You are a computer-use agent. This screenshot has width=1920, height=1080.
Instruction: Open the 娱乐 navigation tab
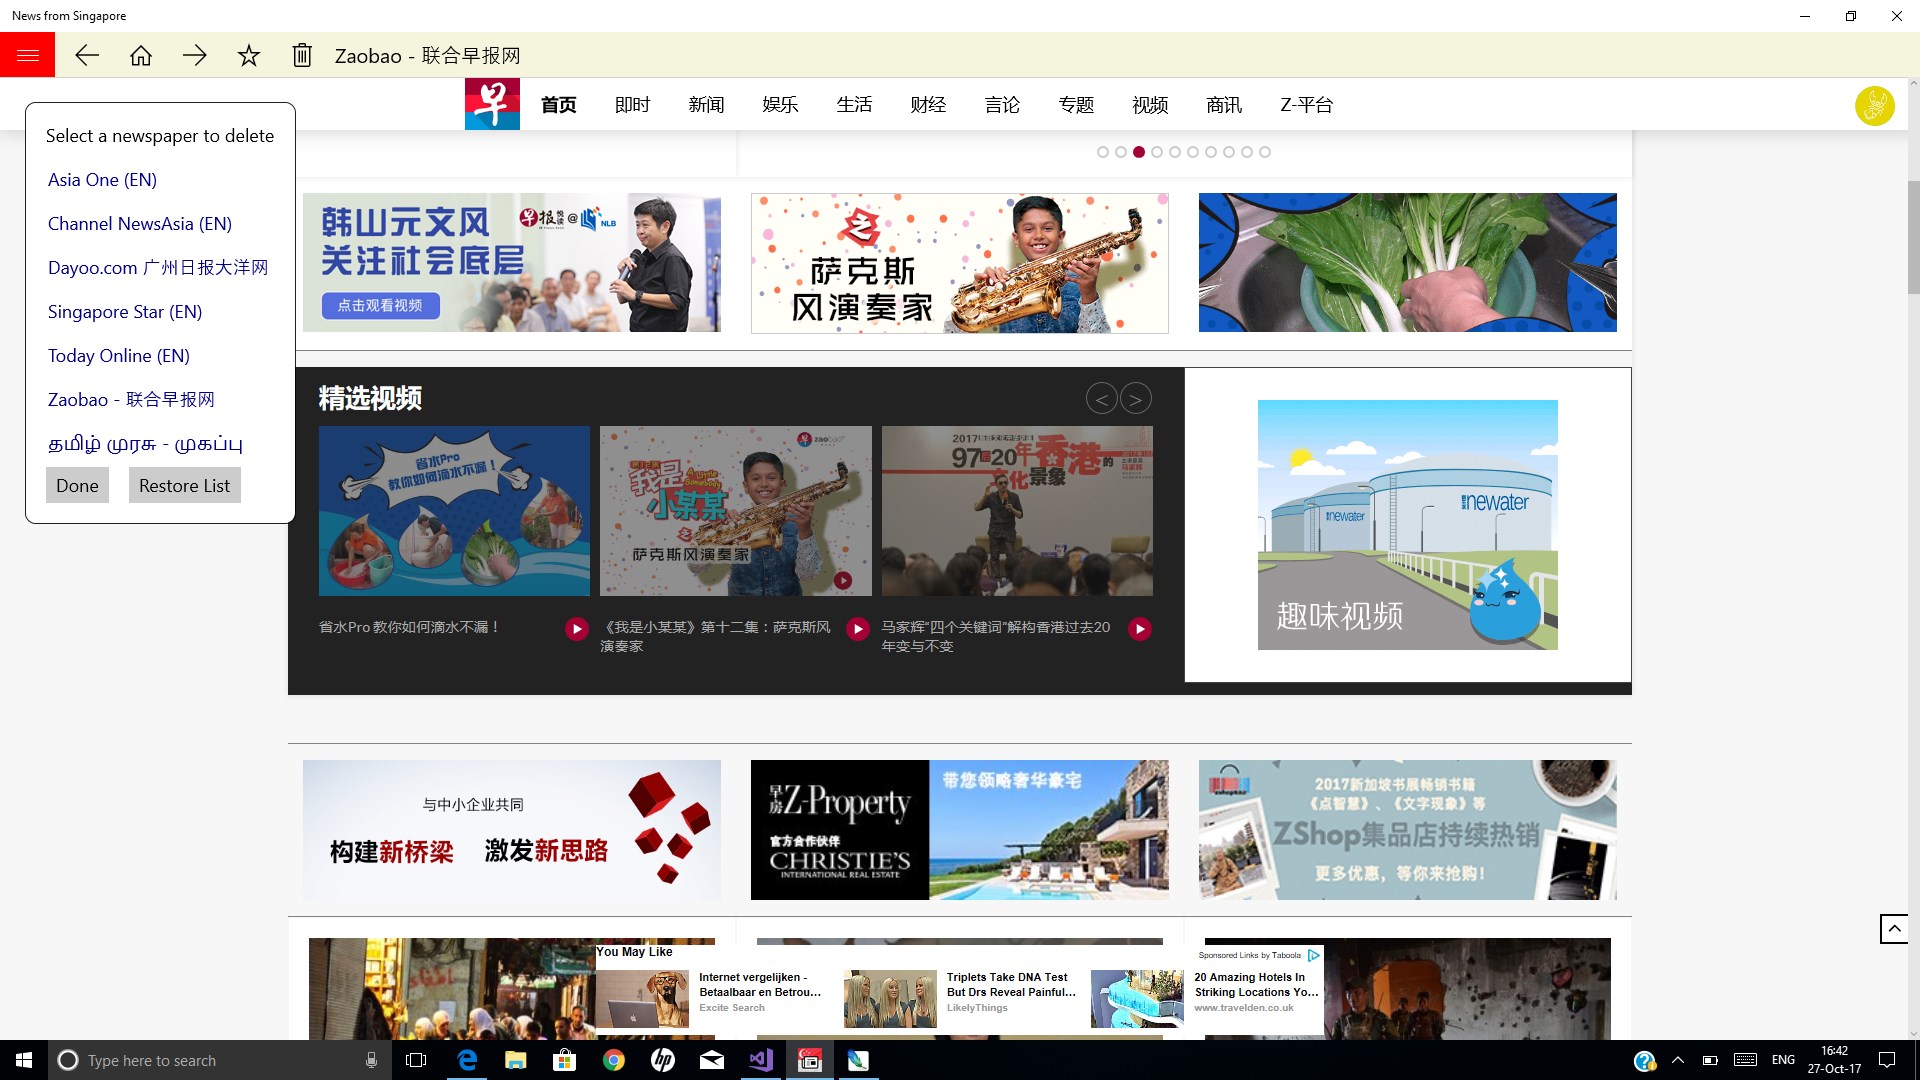point(780,105)
